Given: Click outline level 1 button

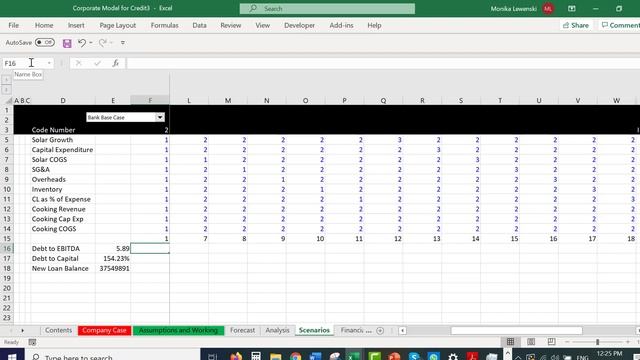Looking at the screenshot, I should (6, 80).
